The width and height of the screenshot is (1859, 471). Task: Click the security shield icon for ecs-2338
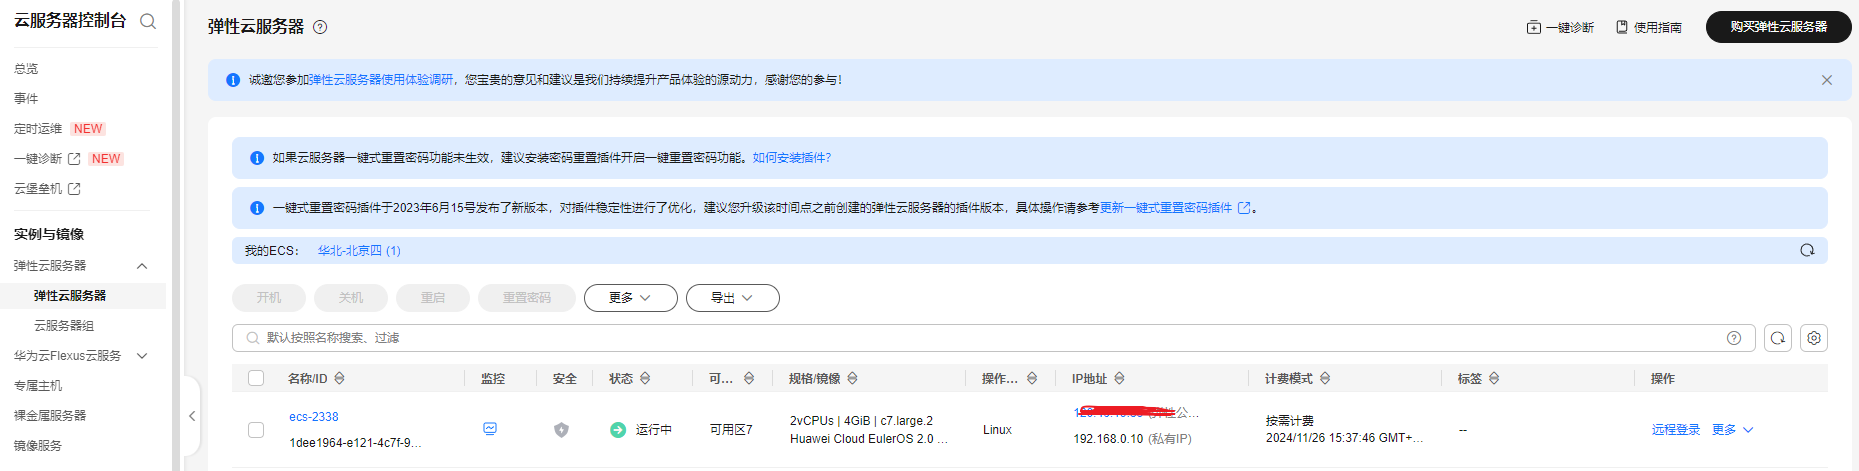point(561,430)
